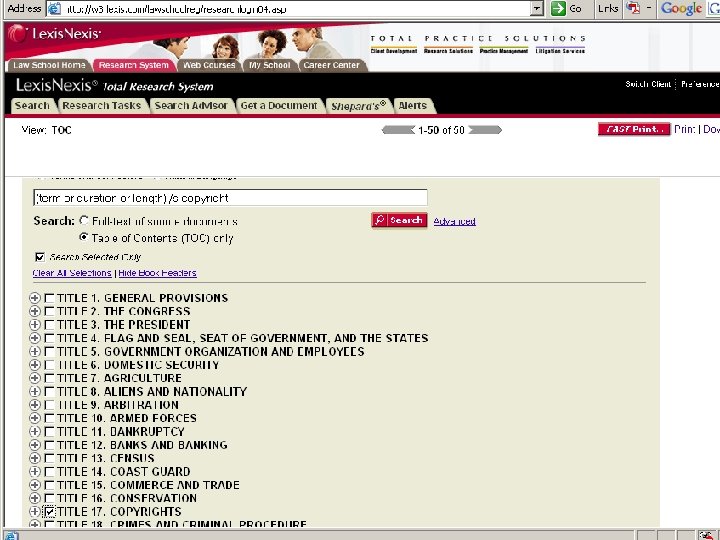Screen dimensions: 720x540
Task: Click the search terms input field
Action: pyautogui.click(x=231, y=198)
